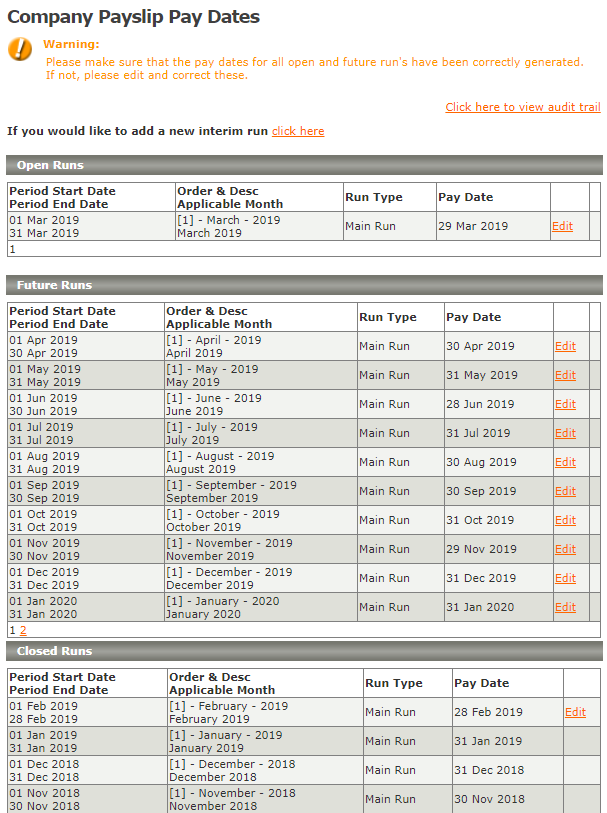The image size is (607, 813).
Task: Click Main Run in the March 2019 row
Action: point(370,226)
